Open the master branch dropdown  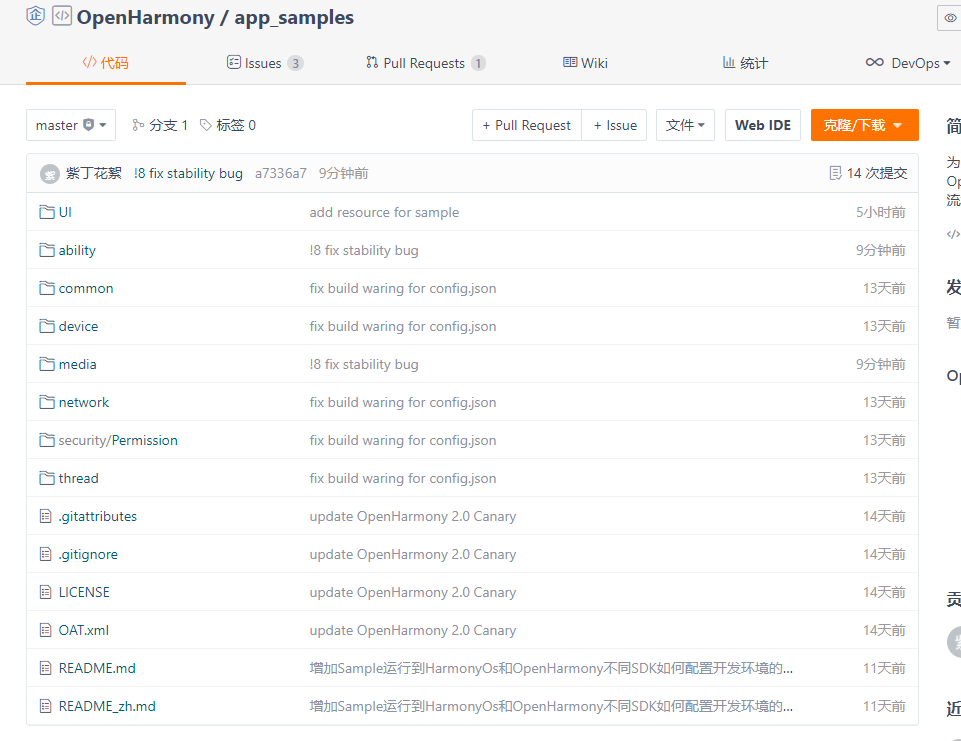pos(71,125)
